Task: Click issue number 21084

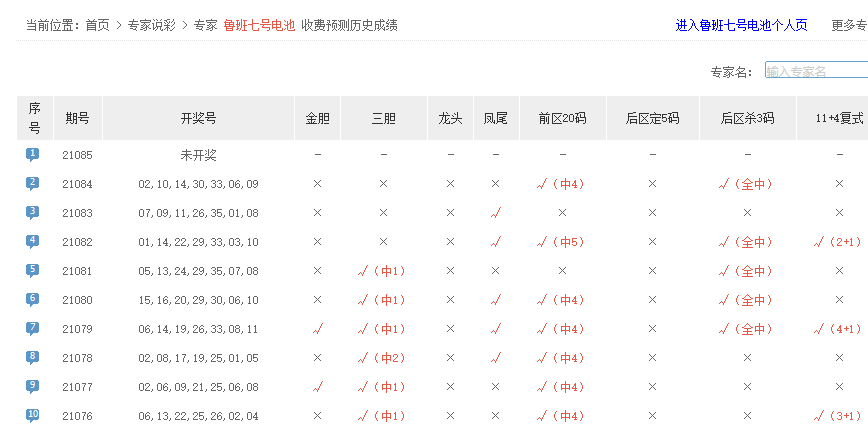Action: pyautogui.click(x=77, y=184)
